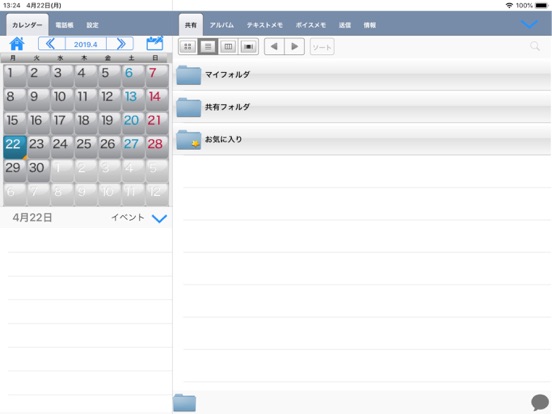
Task: Select Sunday April 21
Action: pyautogui.click(x=157, y=123)
